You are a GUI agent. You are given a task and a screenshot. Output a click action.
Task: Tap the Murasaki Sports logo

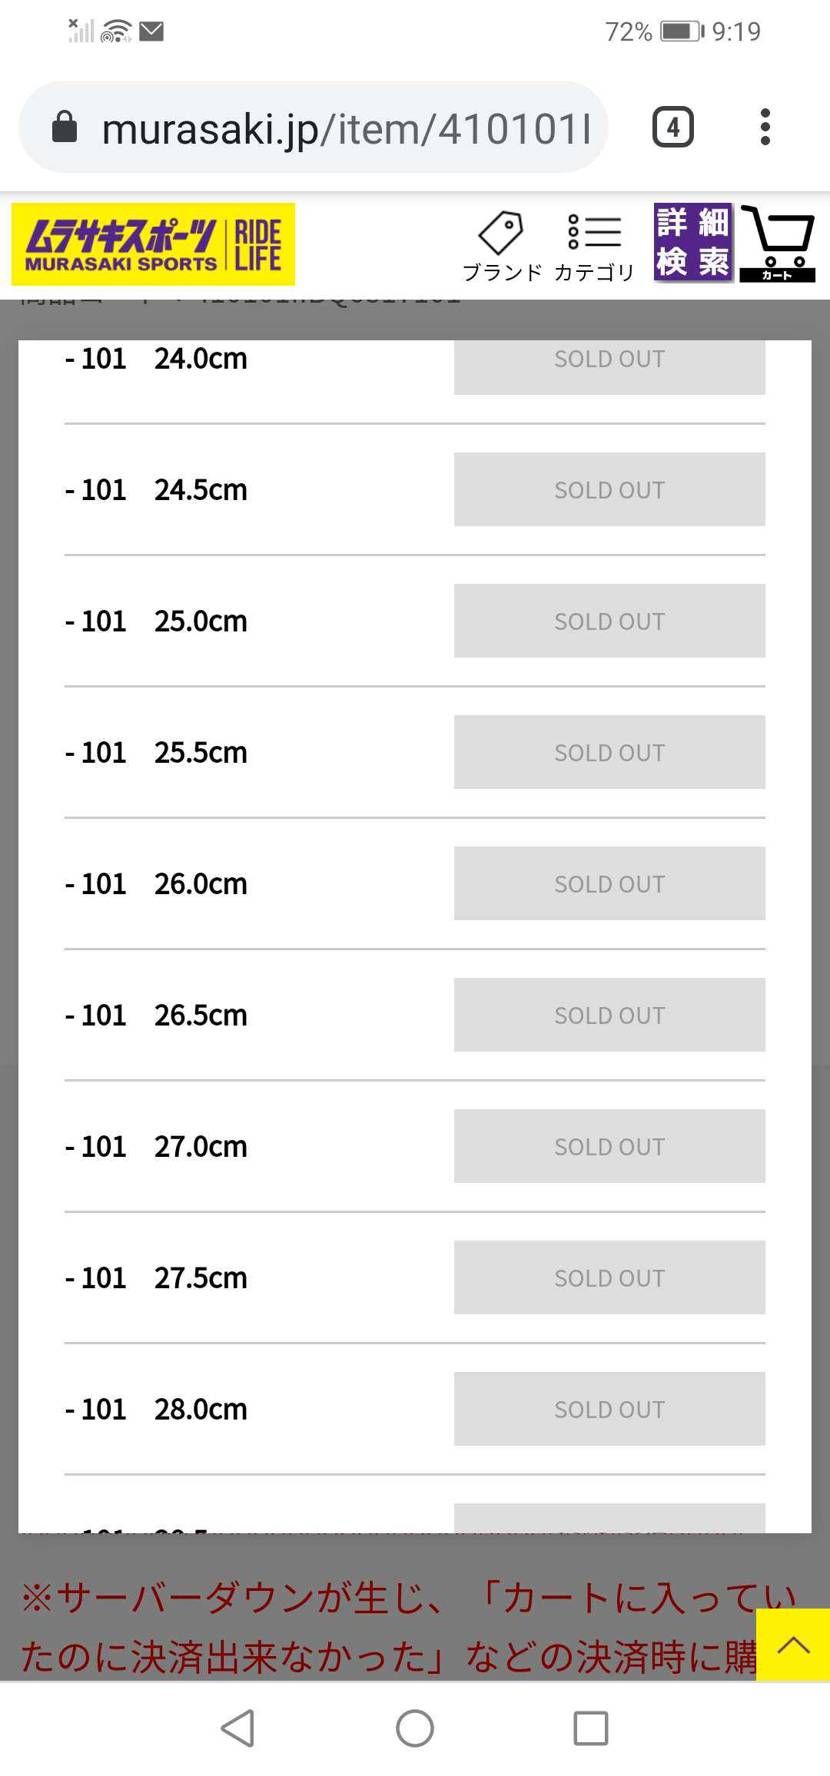click(153, 244)
